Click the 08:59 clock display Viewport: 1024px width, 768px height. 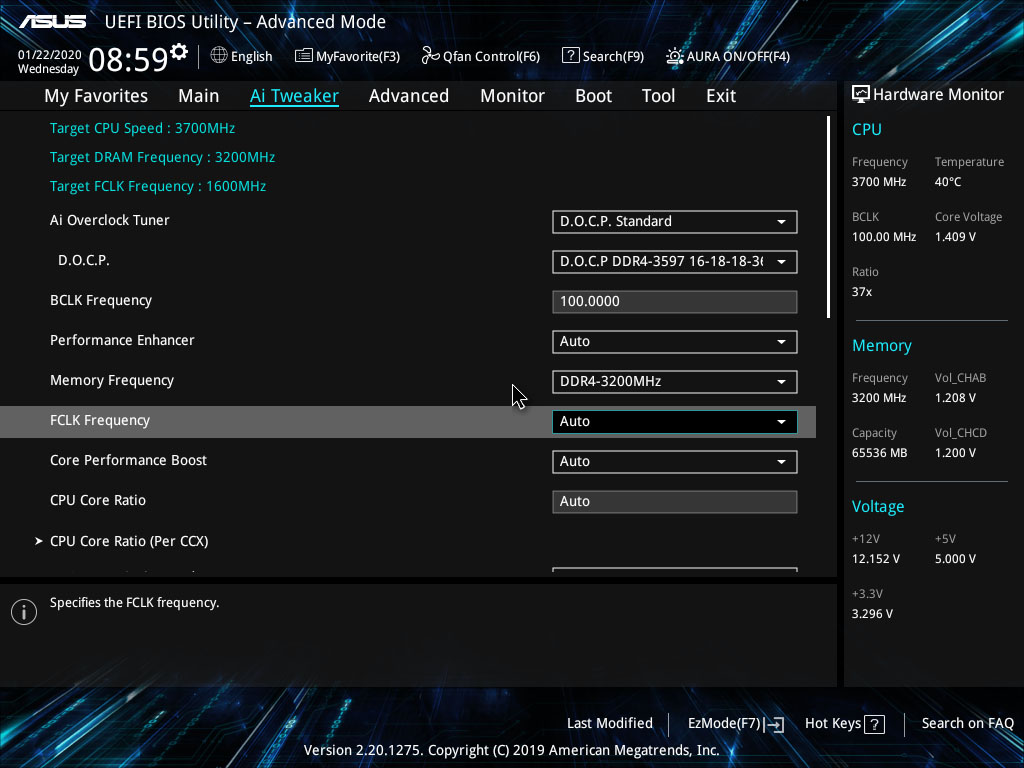click(x=128, y=59)
